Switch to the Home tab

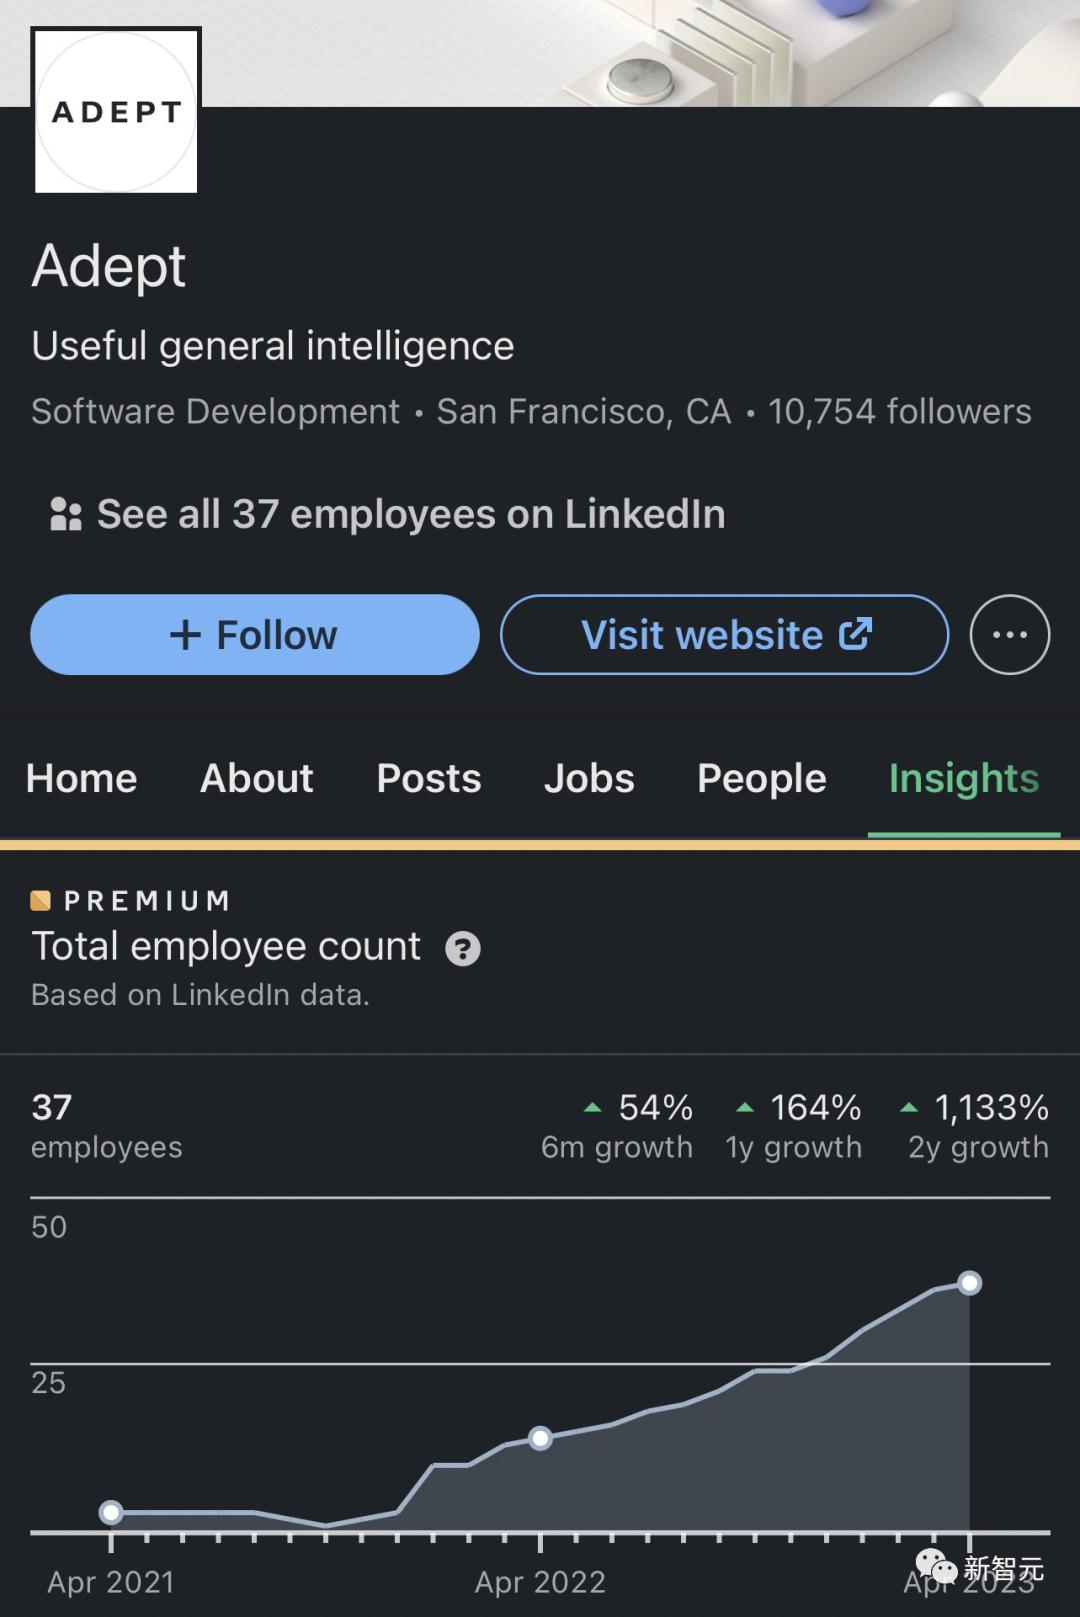81,778
